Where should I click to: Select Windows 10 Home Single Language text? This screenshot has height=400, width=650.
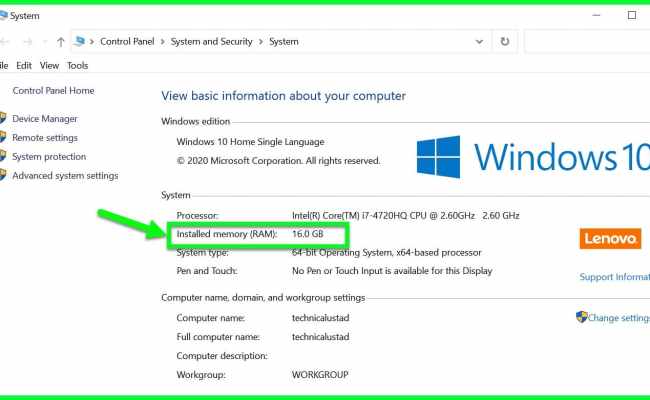[250, 142]
